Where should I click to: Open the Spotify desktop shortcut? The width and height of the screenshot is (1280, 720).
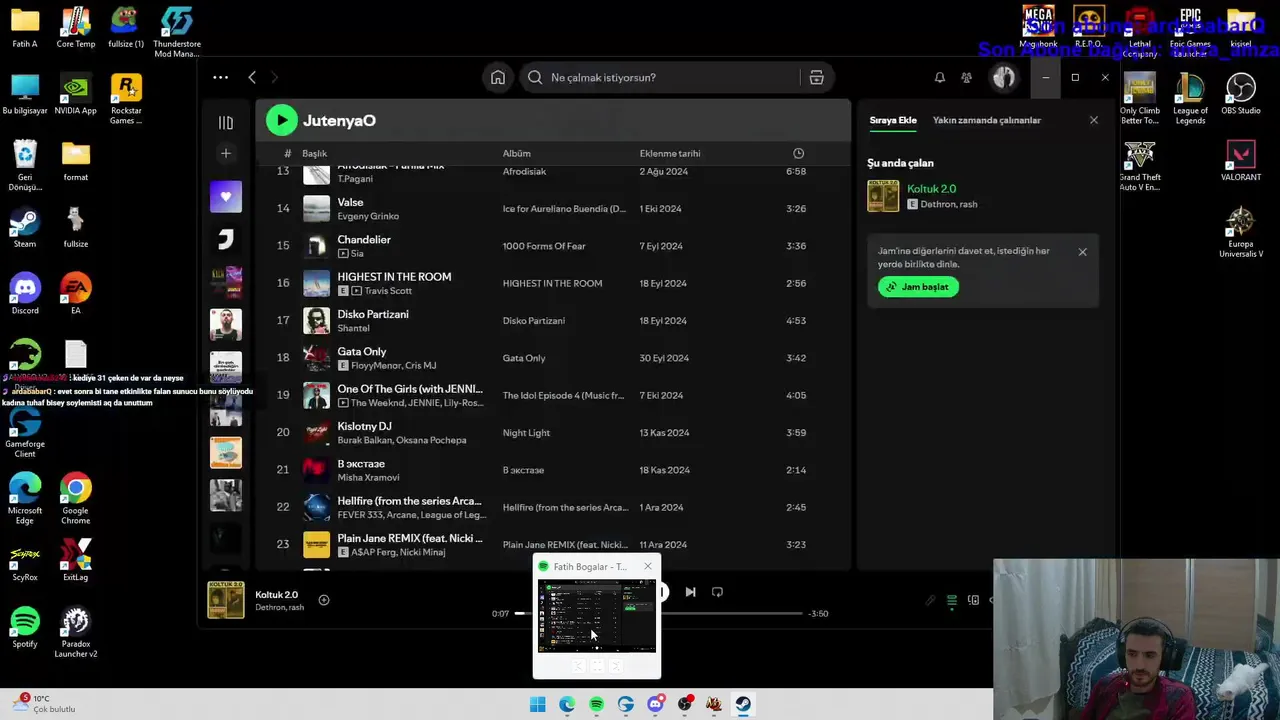click(x=25, y=627)
